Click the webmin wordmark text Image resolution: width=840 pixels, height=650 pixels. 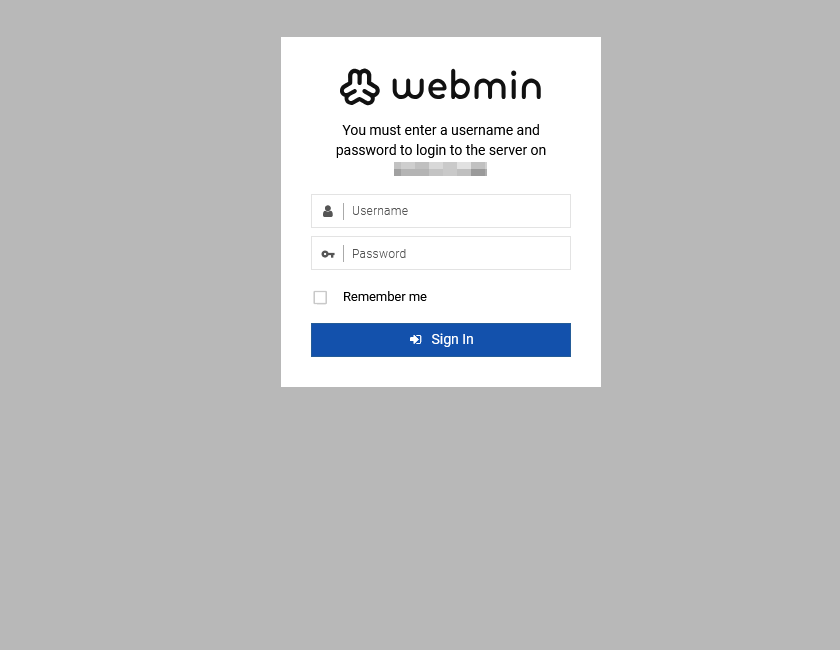tap(467, 85)
